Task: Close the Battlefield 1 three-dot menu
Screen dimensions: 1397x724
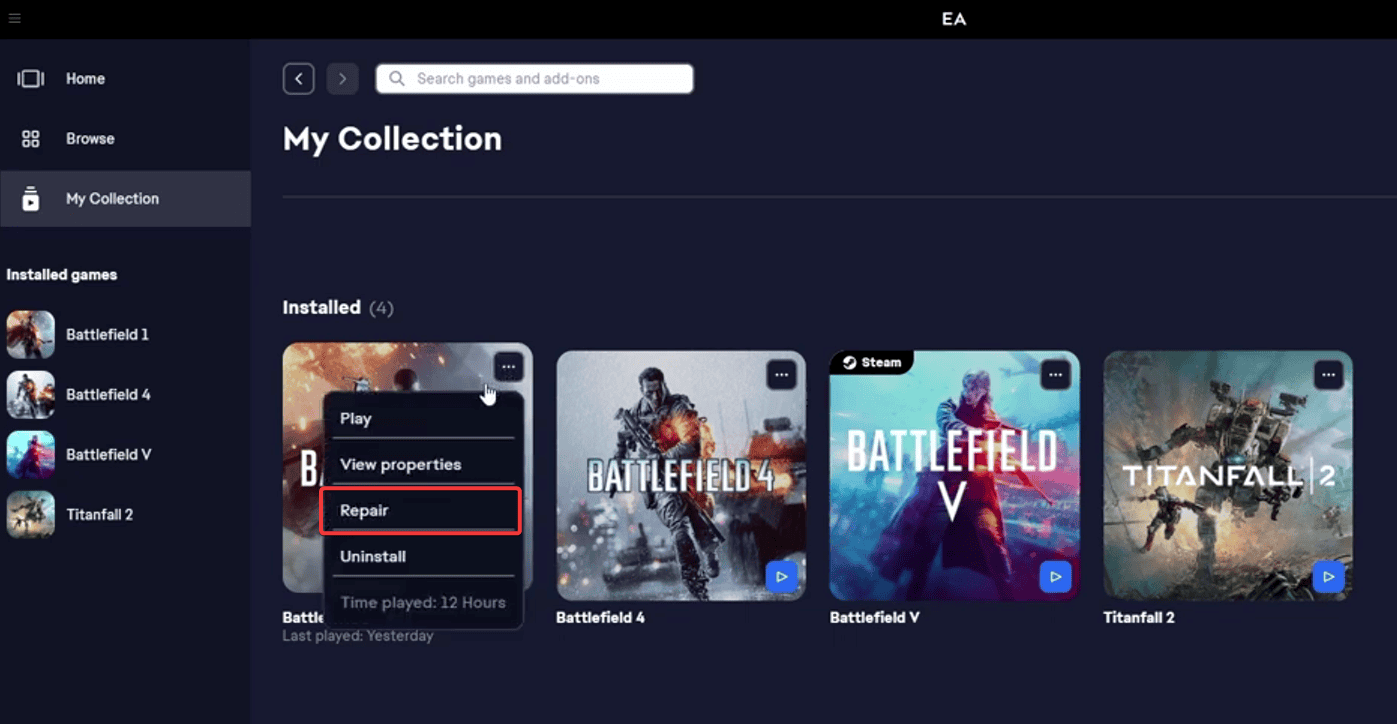Action: [x=509, y=367]
